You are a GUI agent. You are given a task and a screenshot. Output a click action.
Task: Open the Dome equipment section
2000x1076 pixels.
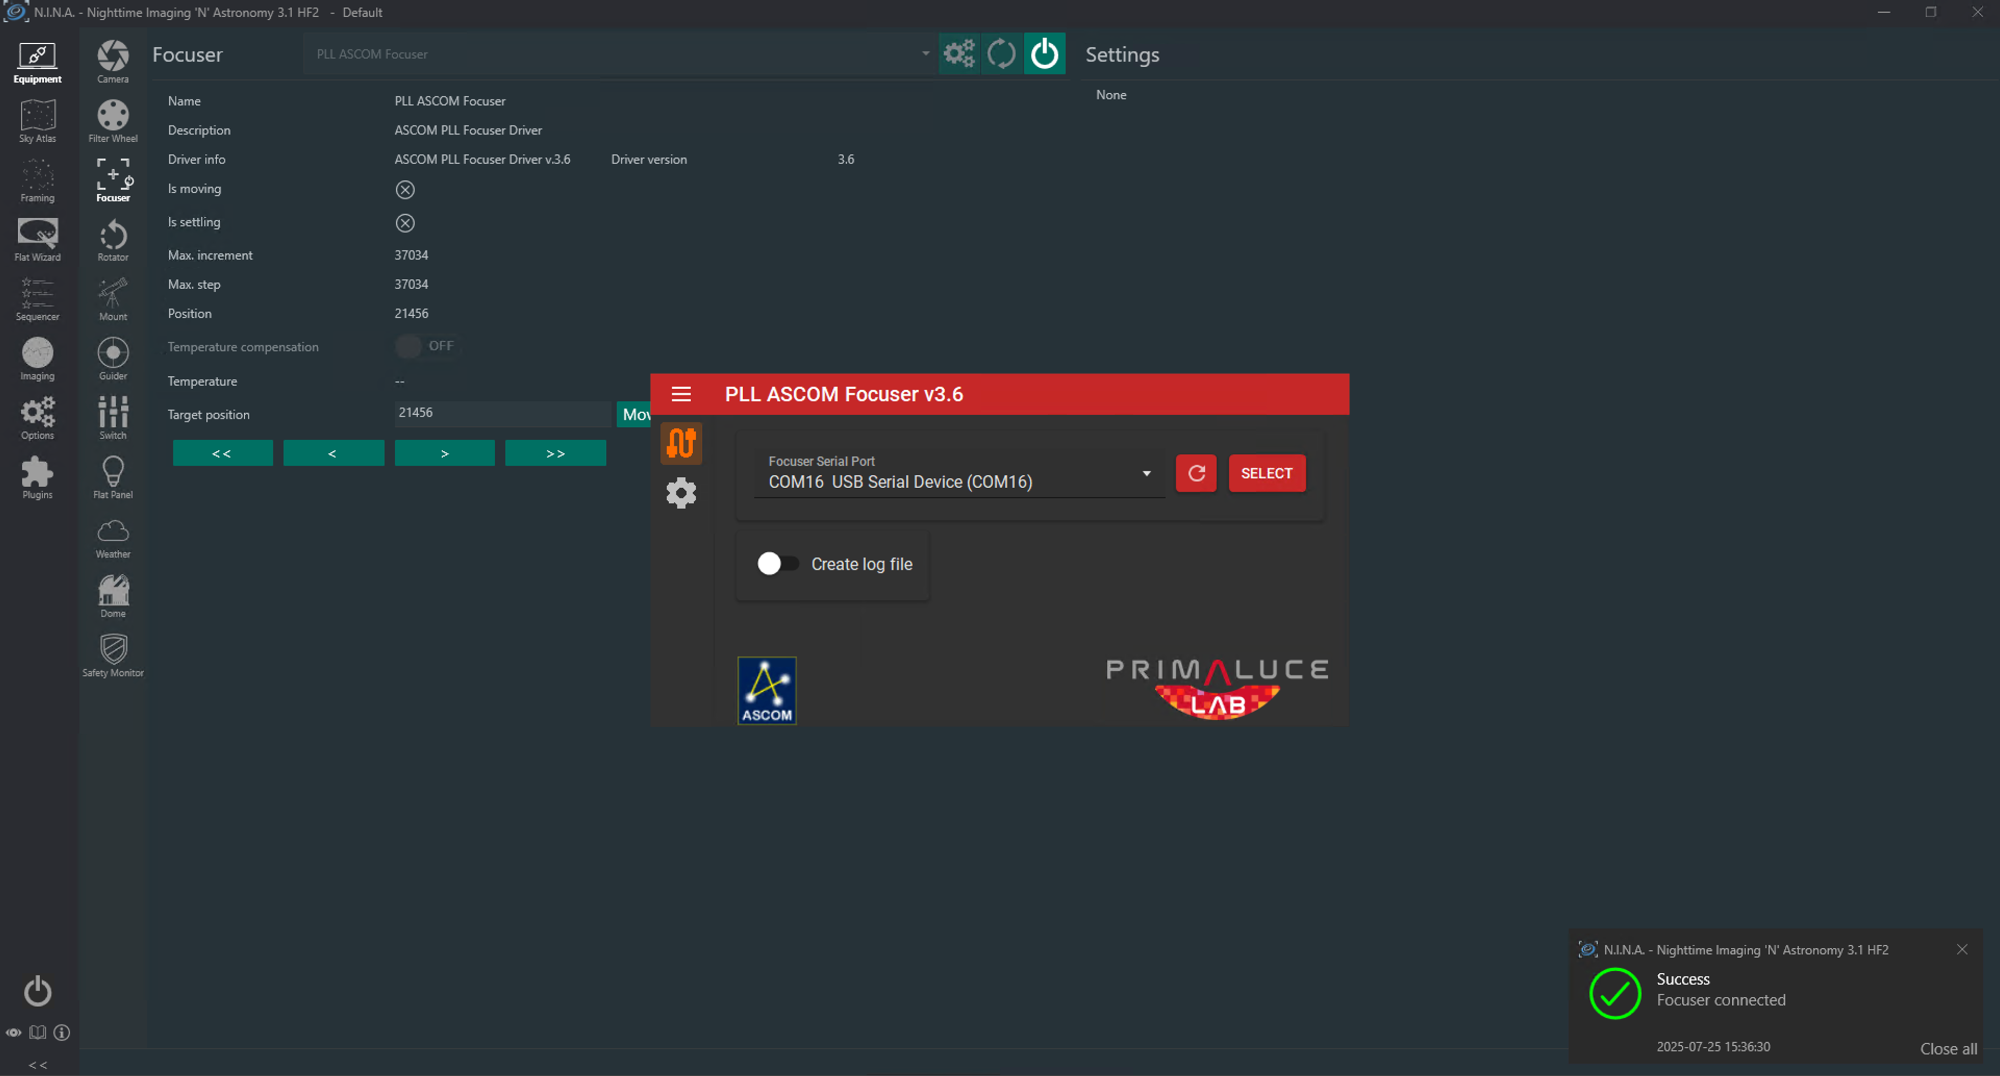(x=112, y=596)
